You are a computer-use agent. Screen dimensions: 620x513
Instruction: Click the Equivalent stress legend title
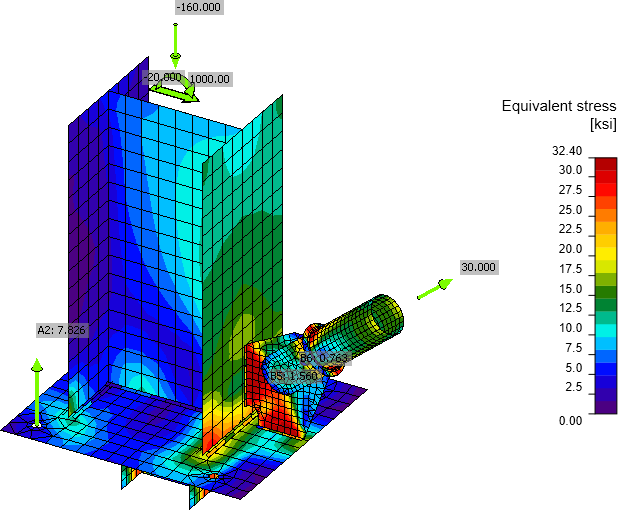559,106
